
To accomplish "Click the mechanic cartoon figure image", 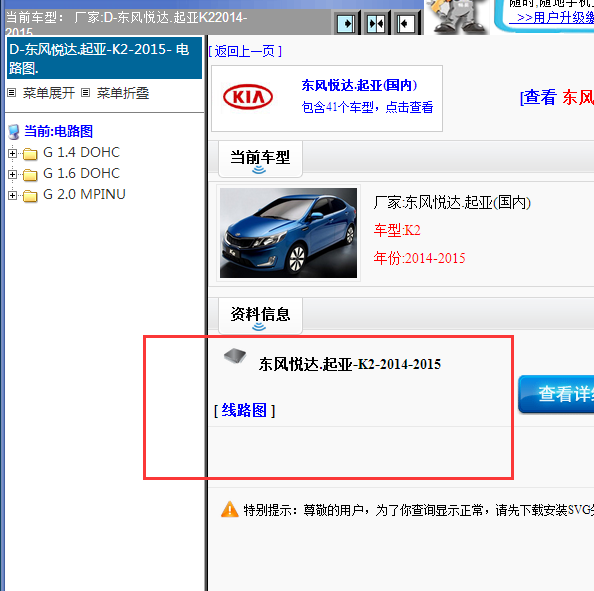I will click(458, 17).
